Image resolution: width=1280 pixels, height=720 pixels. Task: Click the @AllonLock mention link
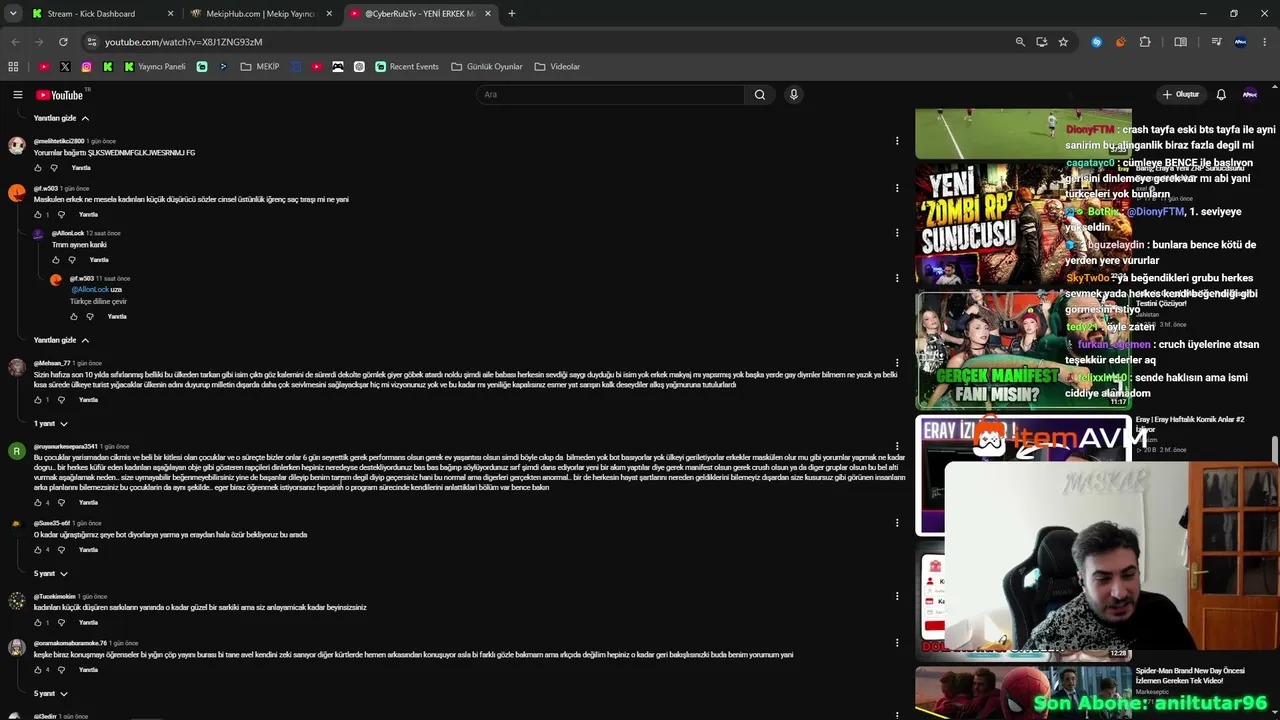point(90,290)
